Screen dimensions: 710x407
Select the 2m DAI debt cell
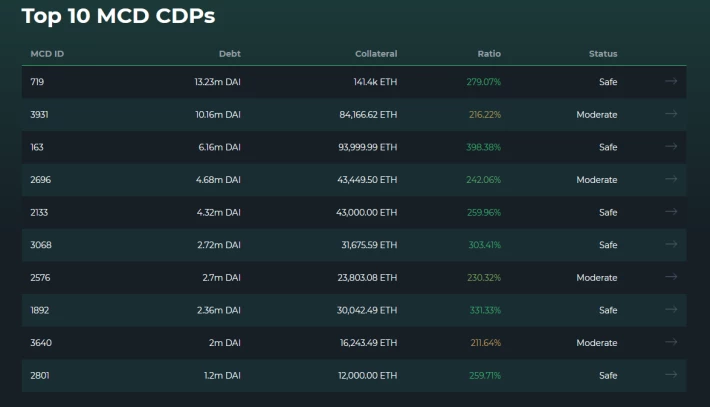point(225,343)
